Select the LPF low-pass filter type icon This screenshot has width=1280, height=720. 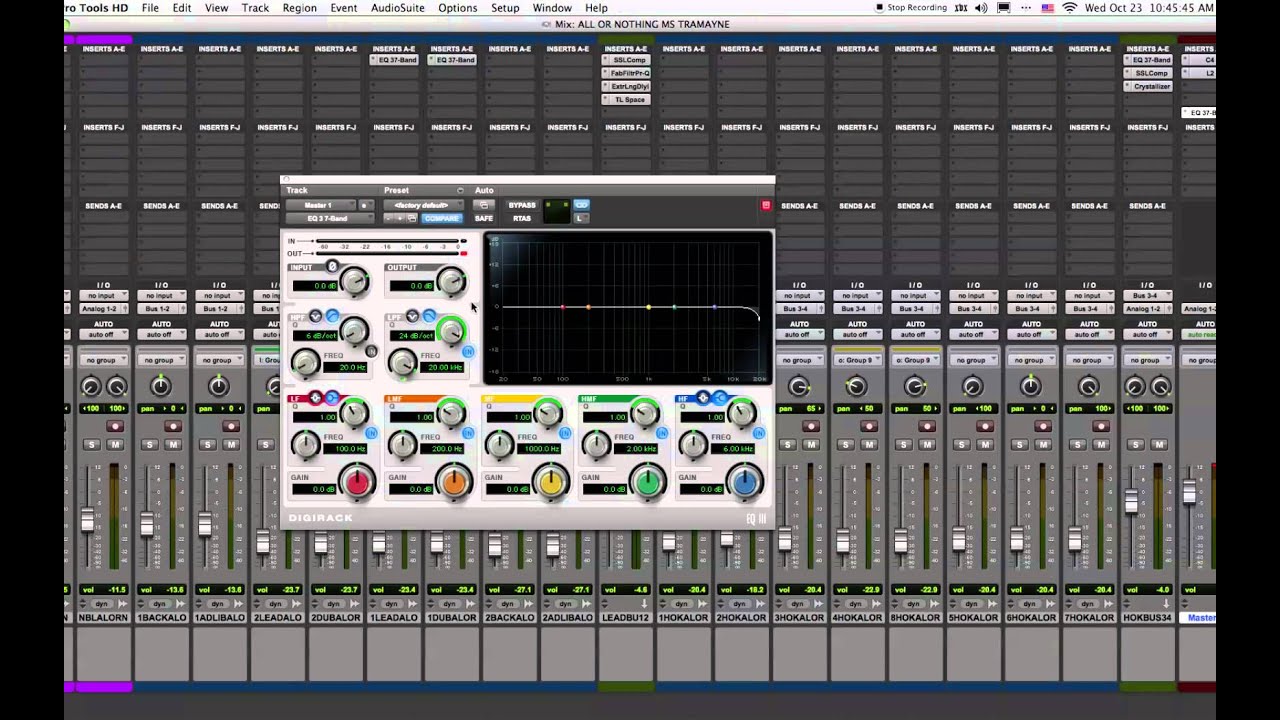coord(429,316)
